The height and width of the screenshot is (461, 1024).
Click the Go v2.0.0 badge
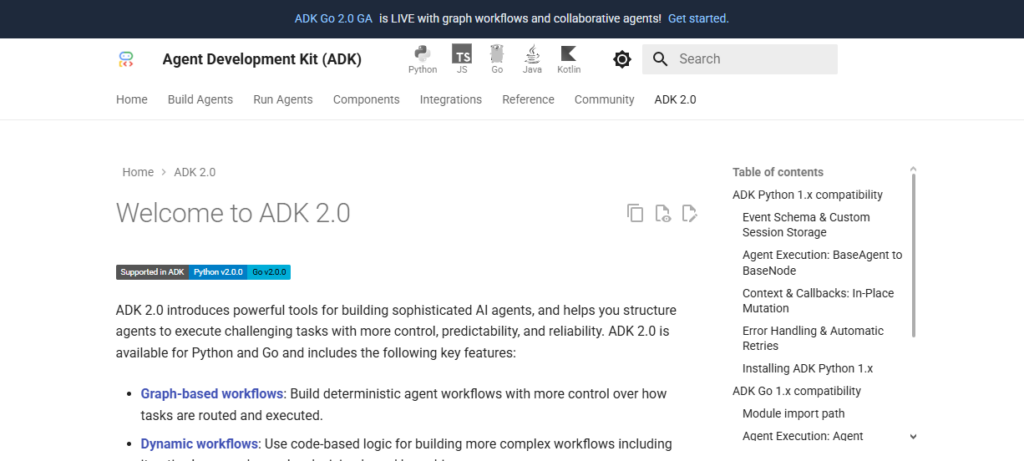click(x=269, y=272)
